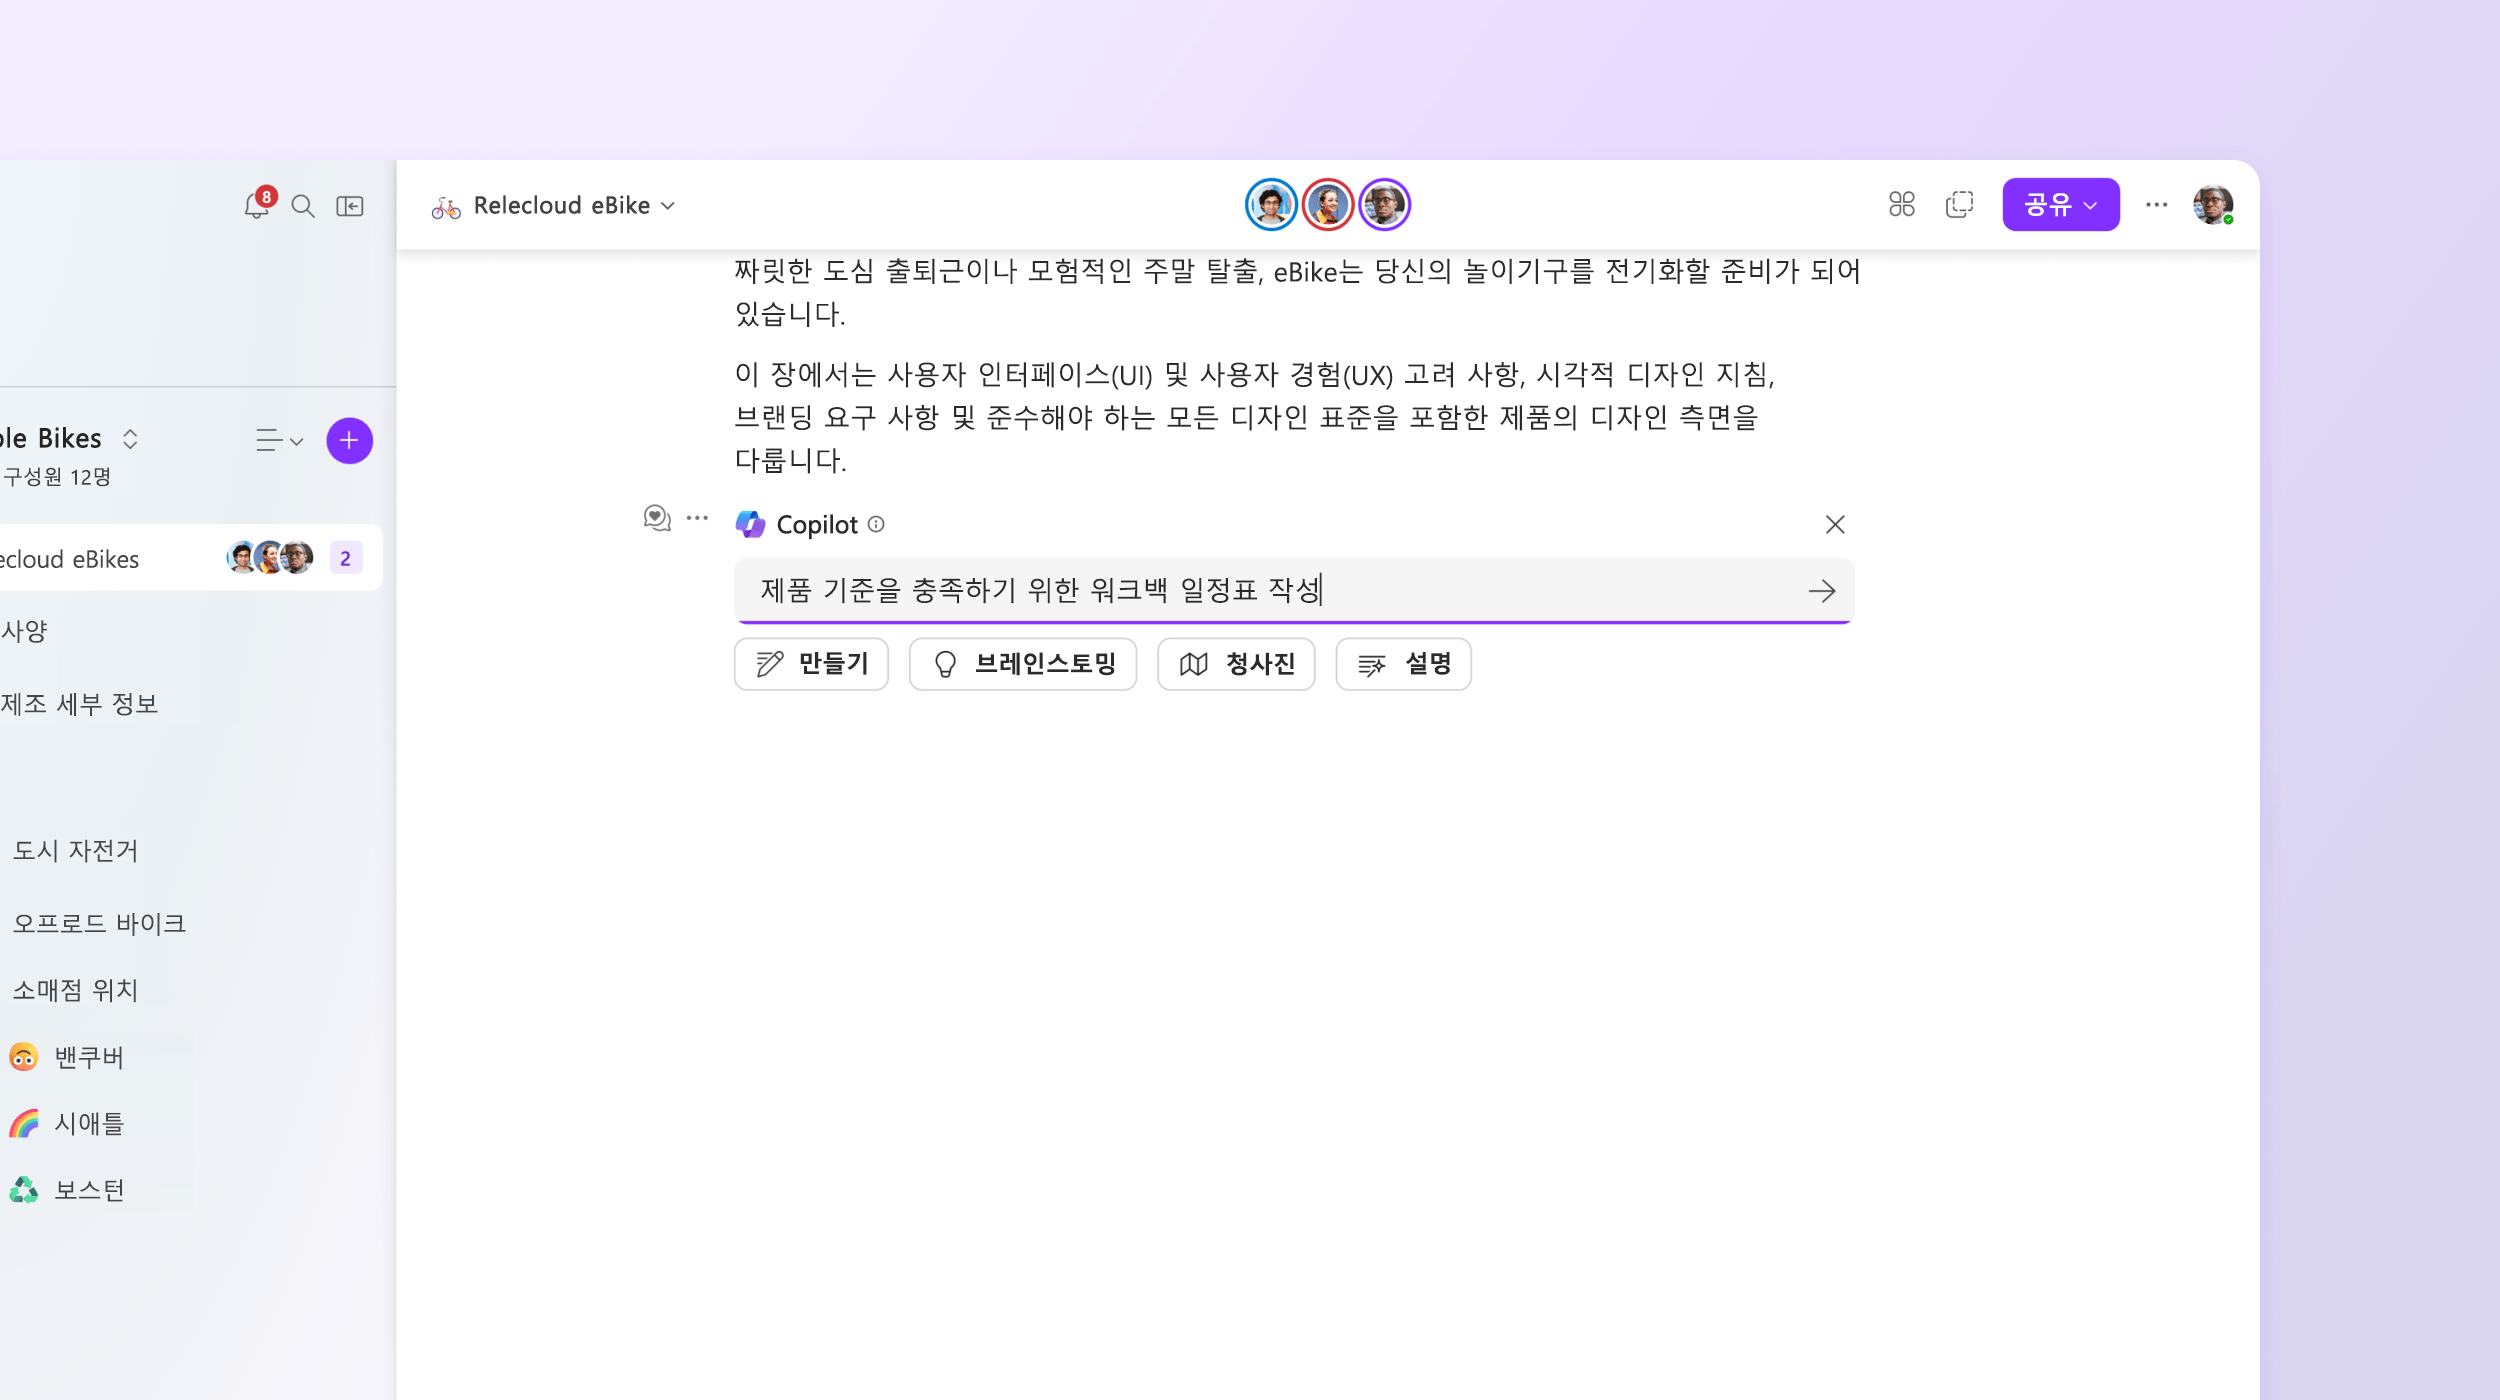Collapse the sidebar panel icon
Screen dimensions: 2500x1400
[x=350, y=206]
